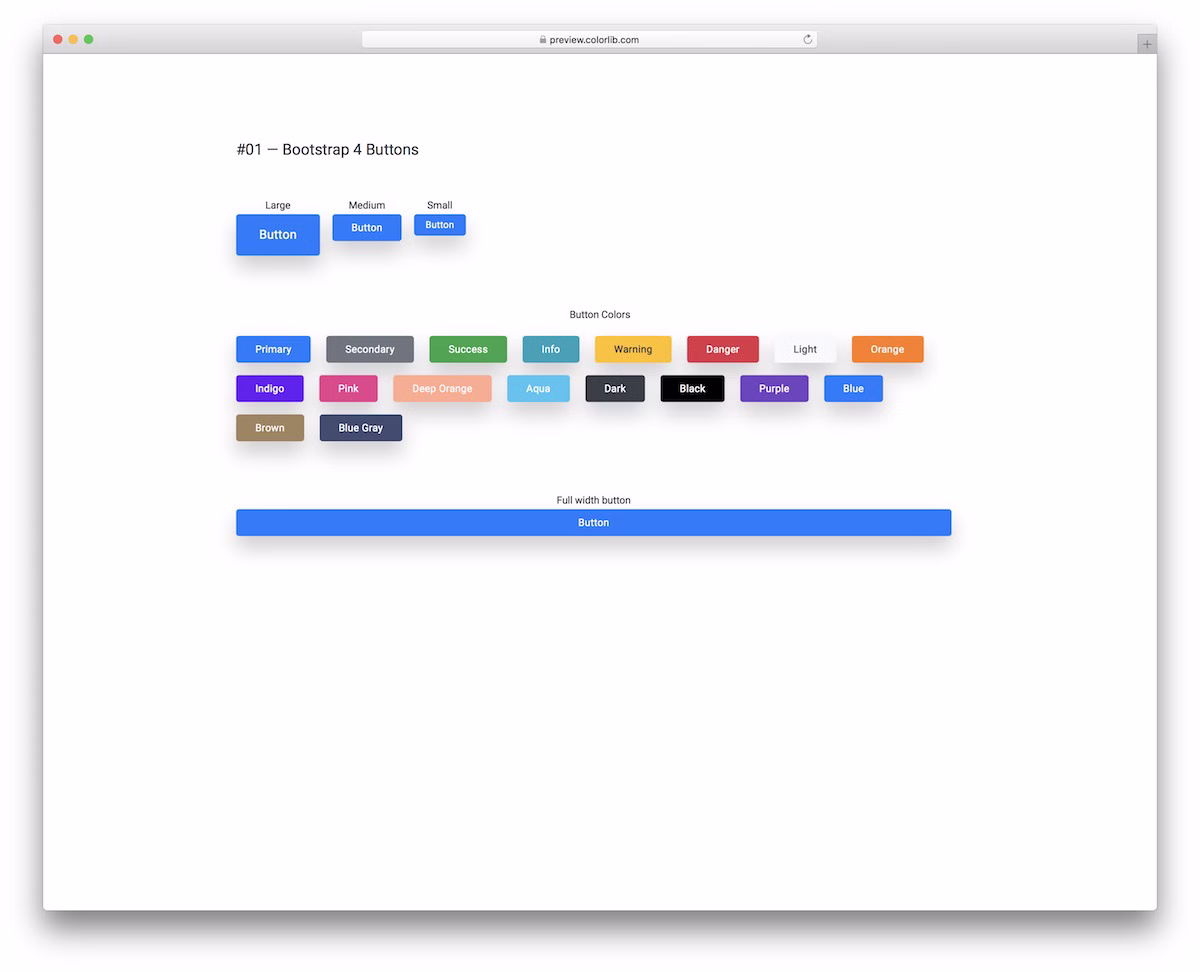
Task: Click the blue Primary button
Action: 273,349
